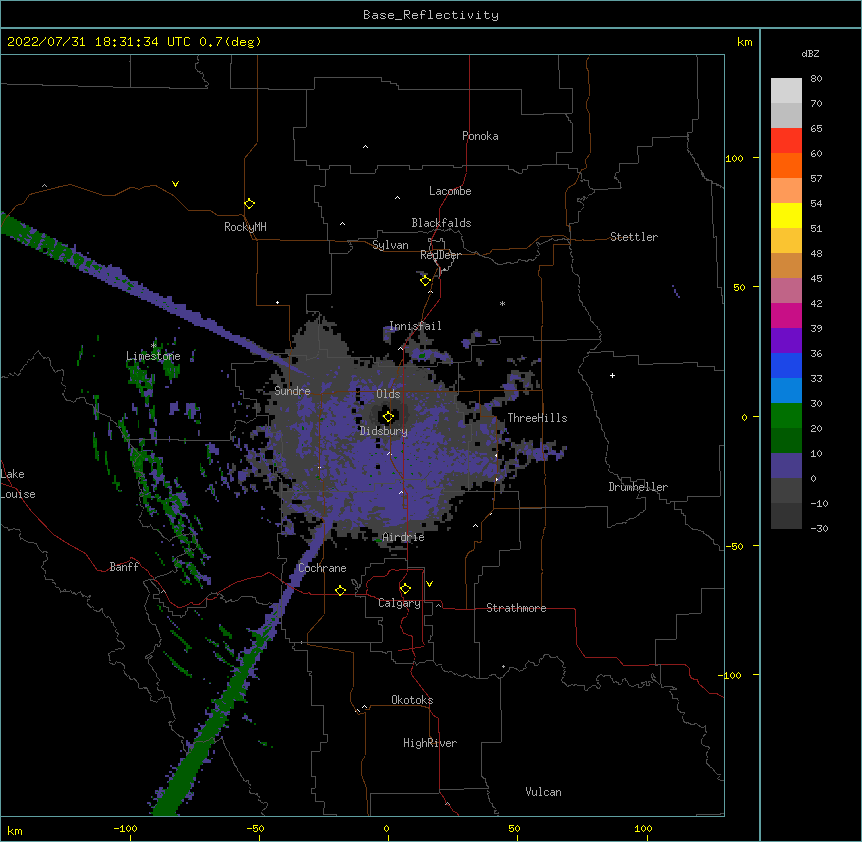Image resolution: width=862 pixels, height=842 pixels.
Task: Click the Lake Louise label
Action: (x=17, y=484)
